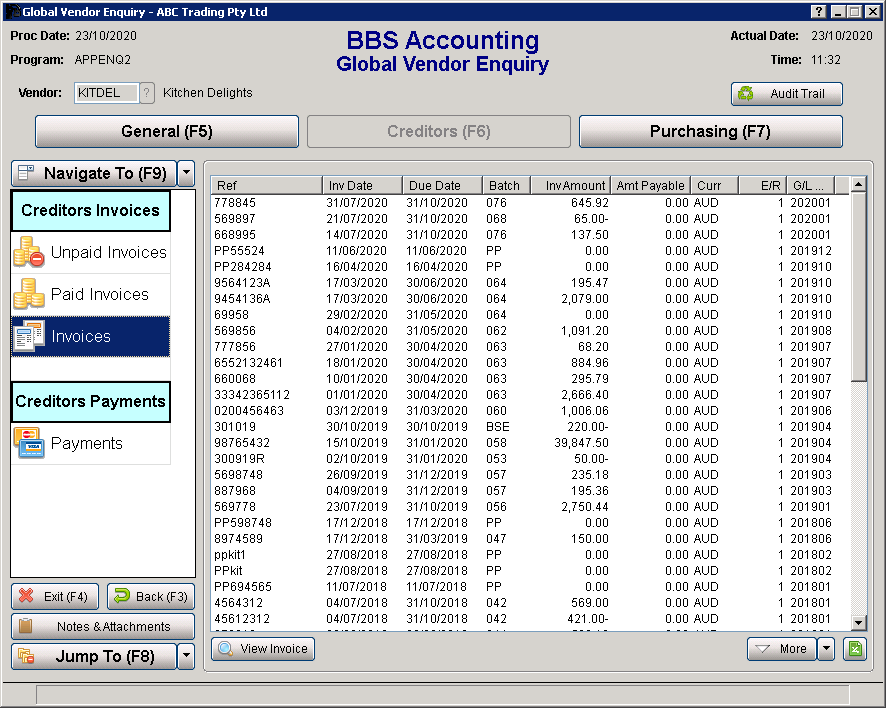
Task: Click the Paid Invoices coins icon
Action: [28, 295]
